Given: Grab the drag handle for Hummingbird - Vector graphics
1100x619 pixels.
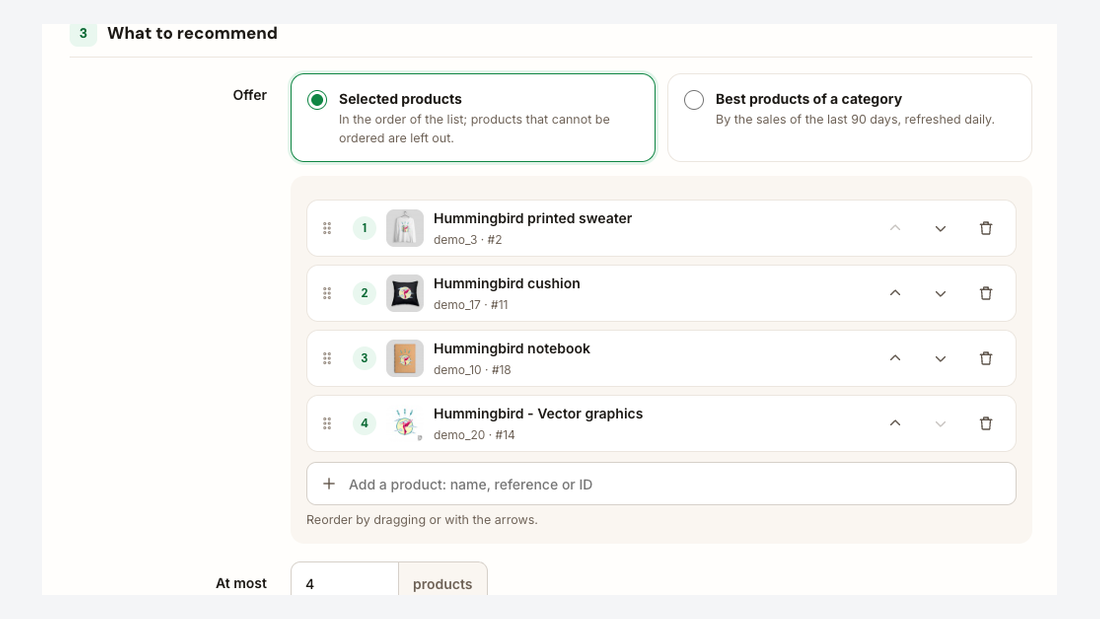Looking at the screenshot, I should click(x=327, y=423).
